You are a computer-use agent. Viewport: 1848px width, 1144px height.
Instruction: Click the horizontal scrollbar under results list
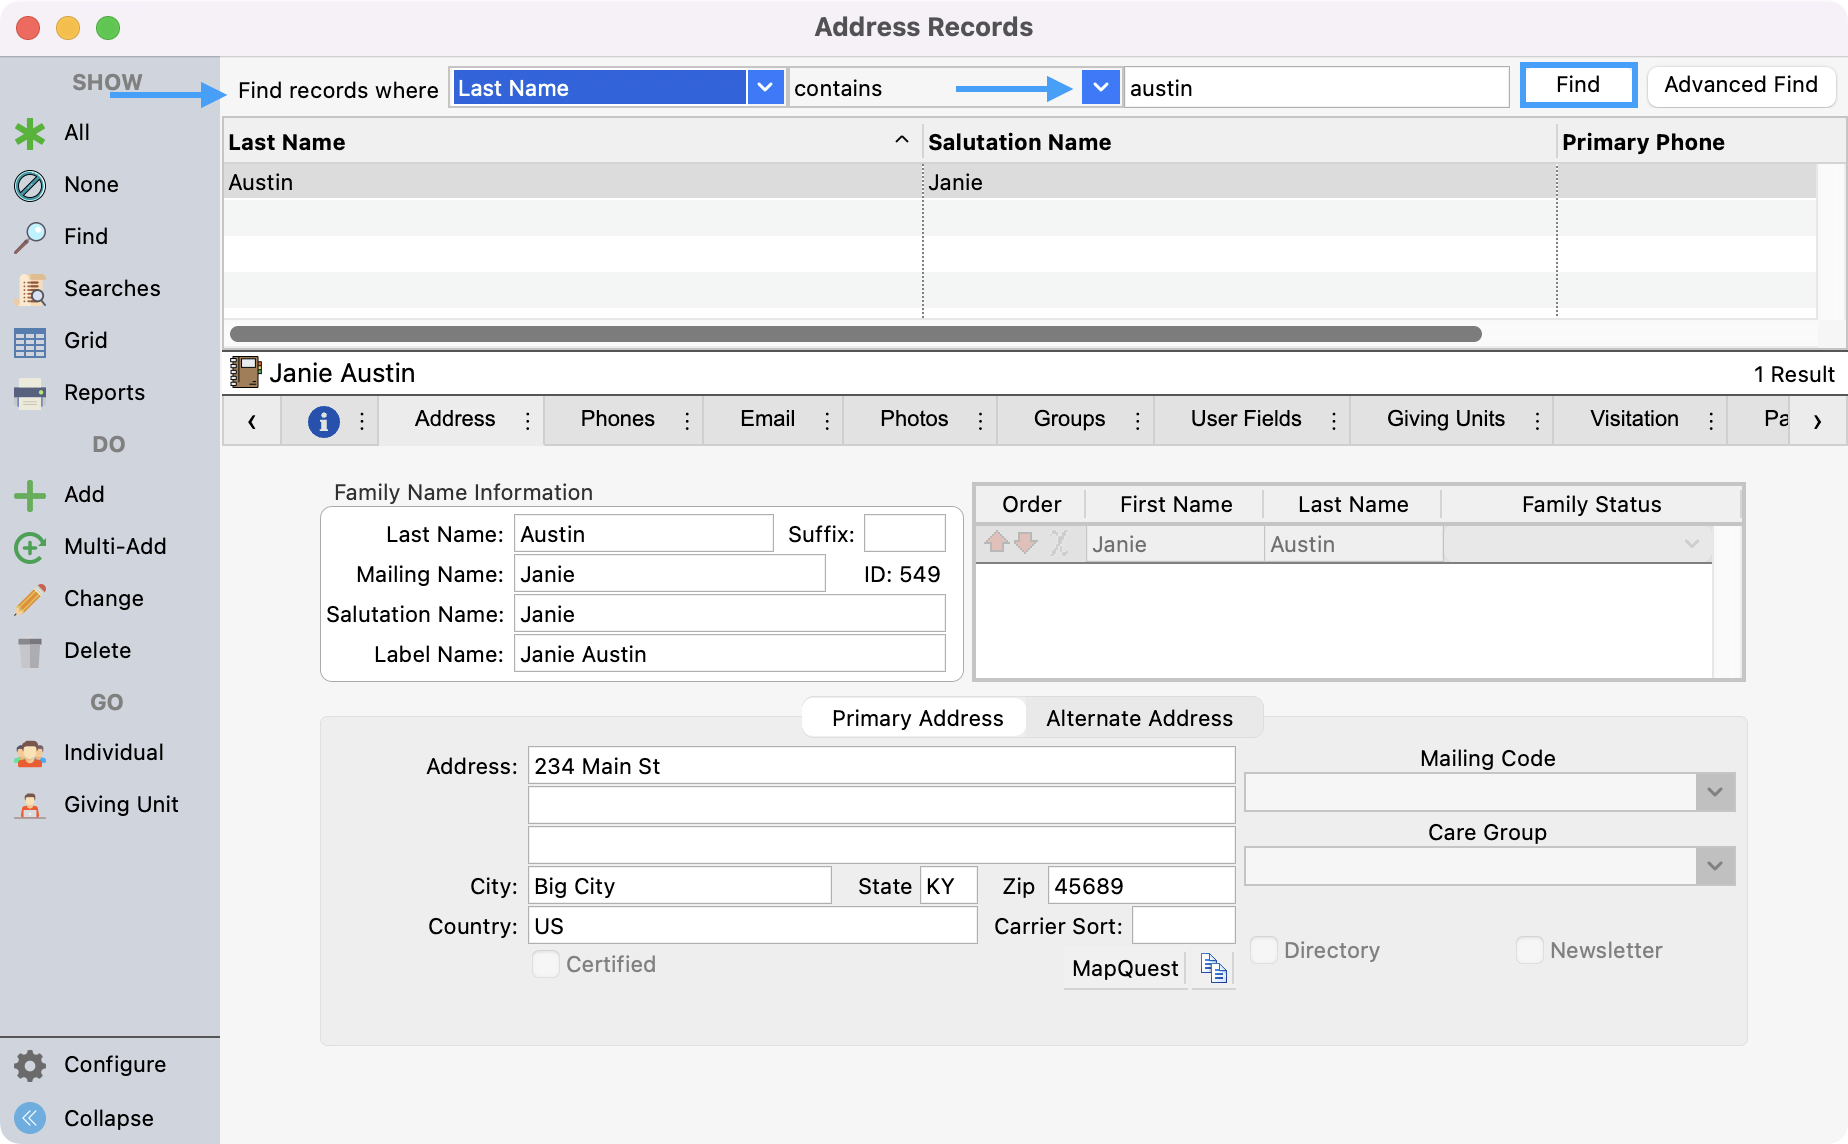click(855, 334)
